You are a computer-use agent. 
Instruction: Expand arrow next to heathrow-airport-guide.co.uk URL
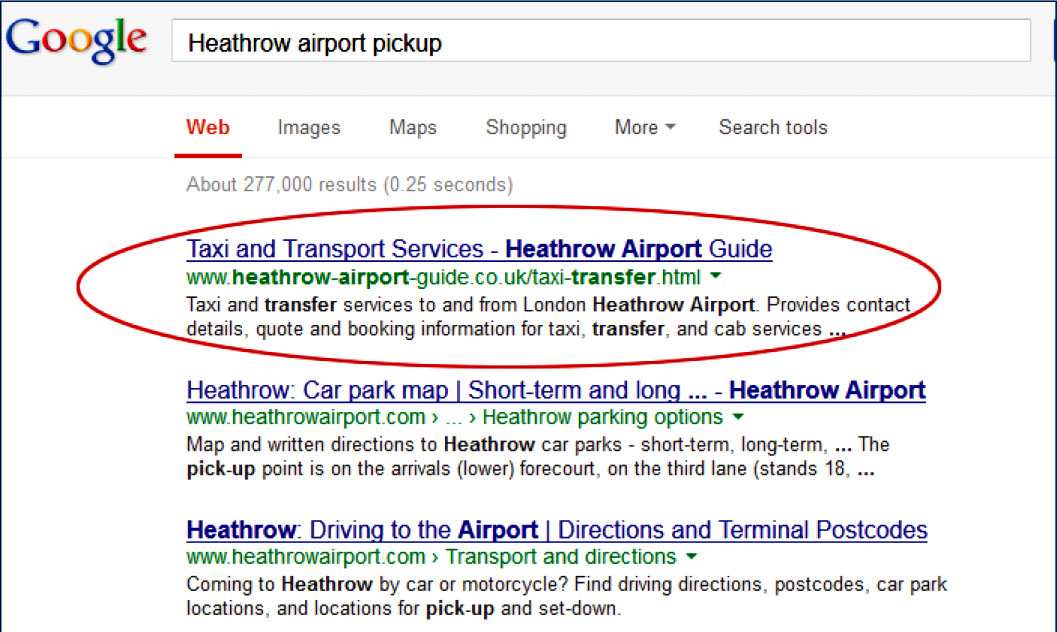click(x=716, y=277)
